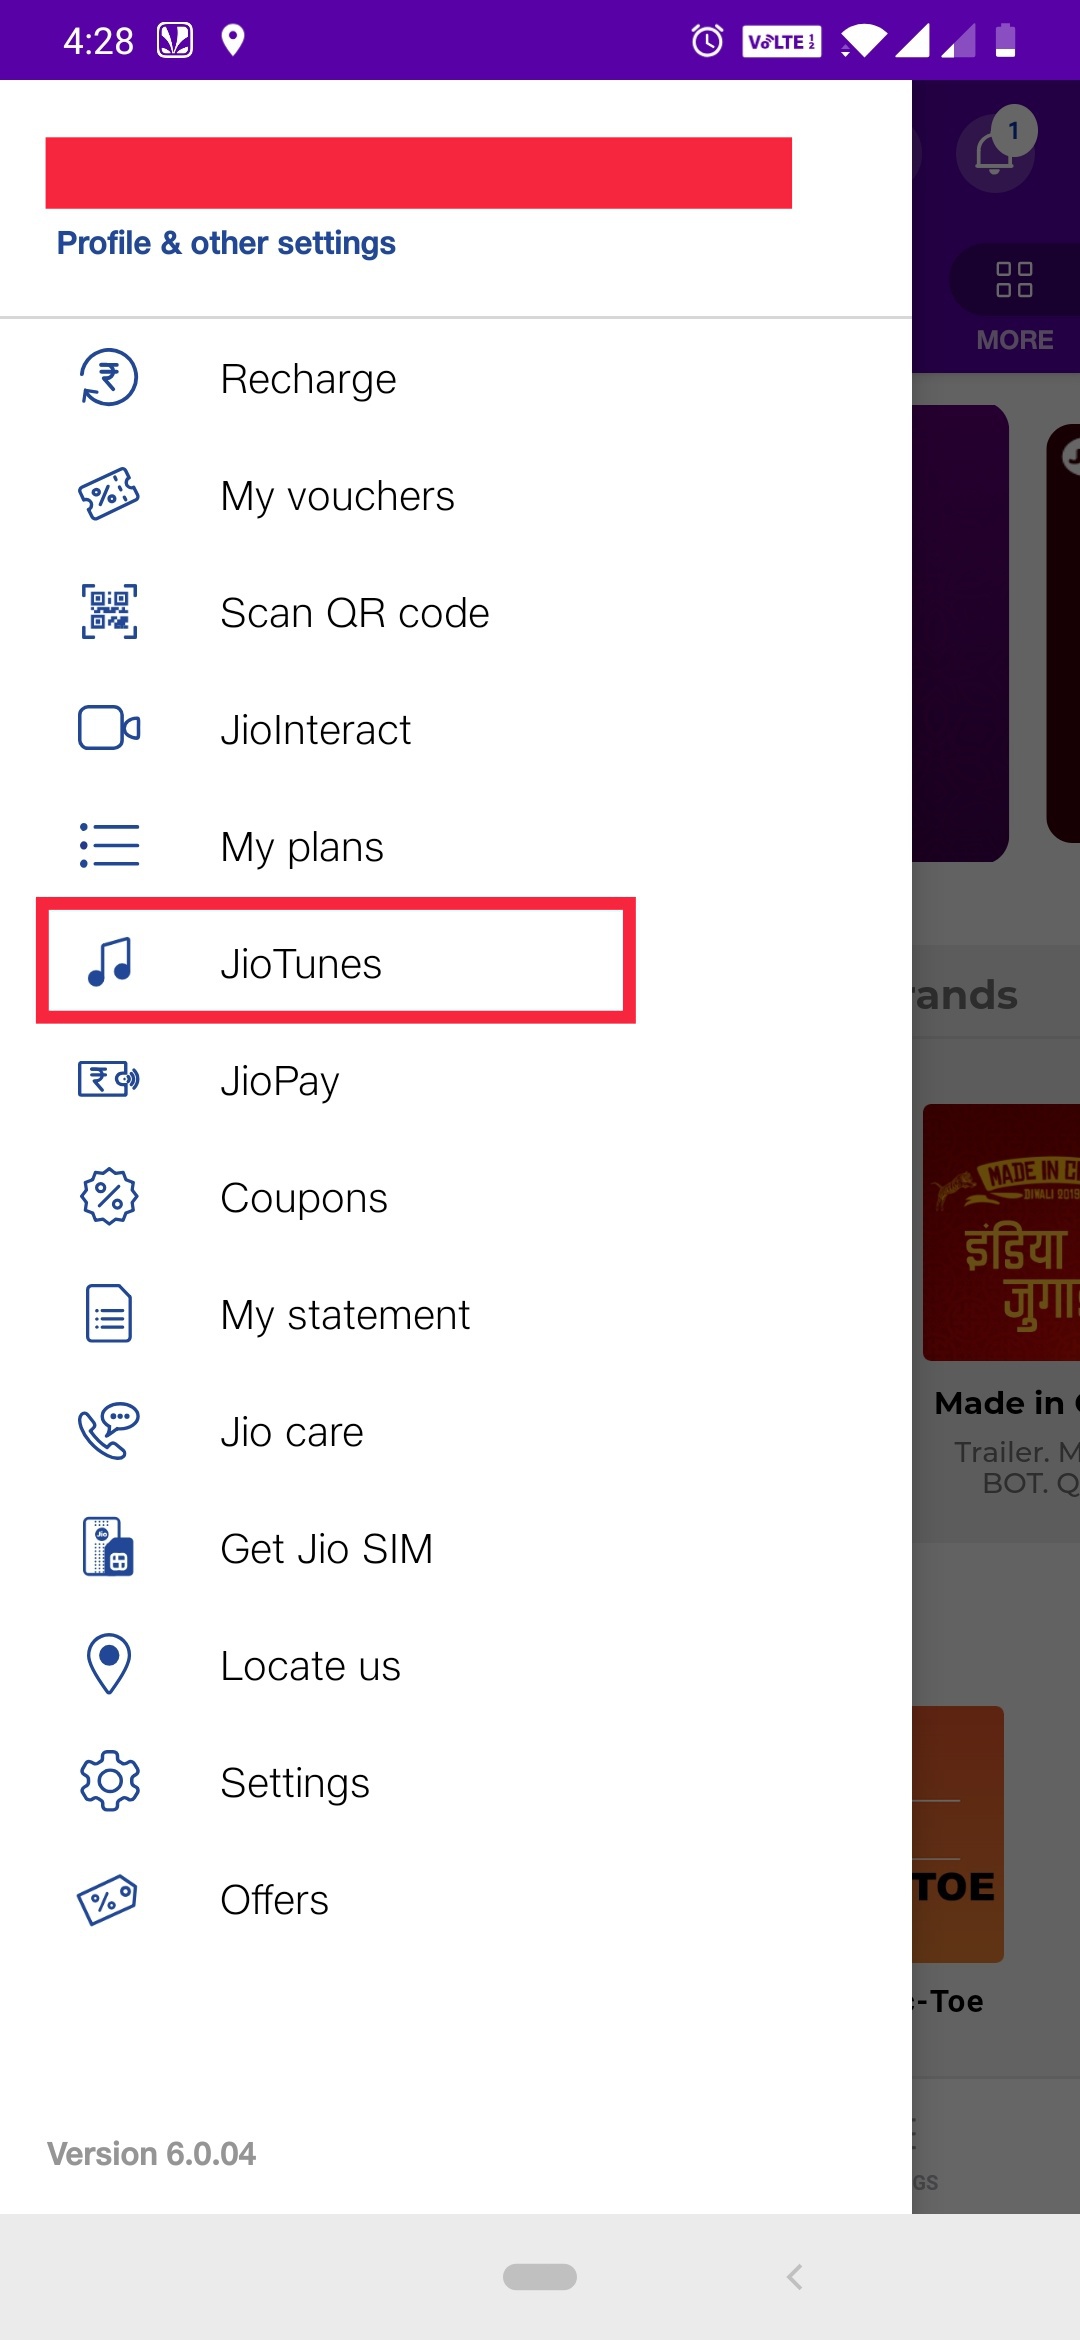Image resolution: width=1080 pixels, height=2340 pixels.
Task: Open My plans menu item
Action: point(302,847)
